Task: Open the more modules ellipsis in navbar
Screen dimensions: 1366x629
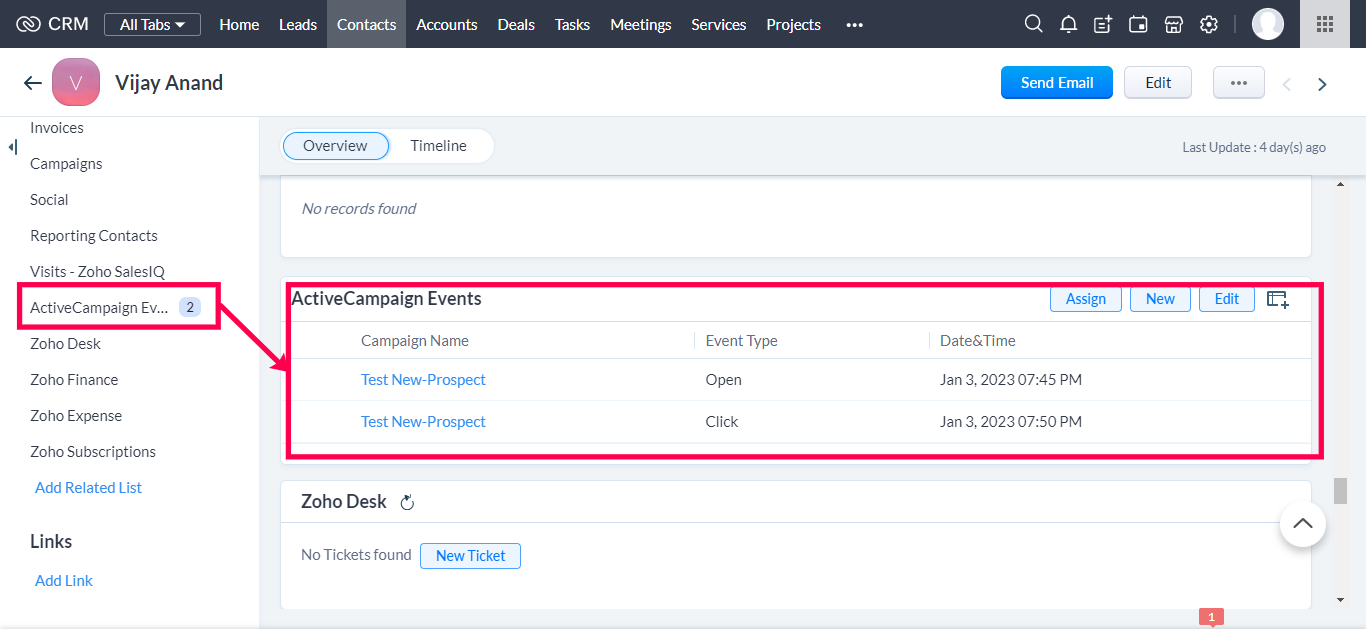Action: click(854, 24)
